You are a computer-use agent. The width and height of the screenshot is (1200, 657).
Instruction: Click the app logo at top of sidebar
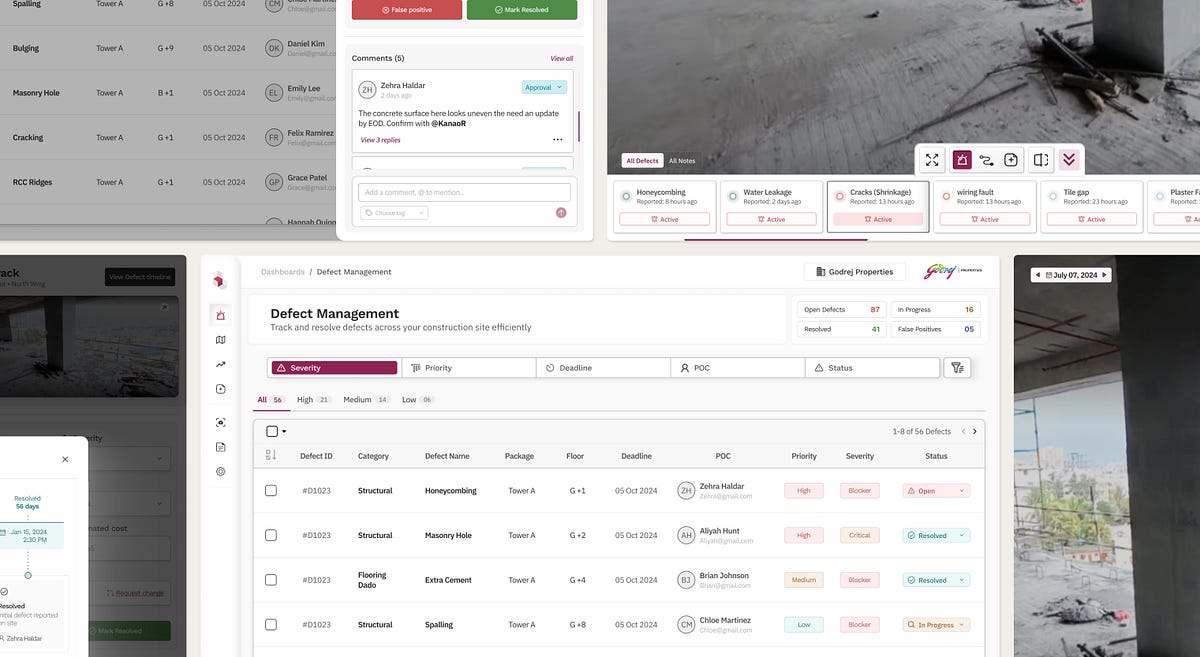(x=220, y=280)
